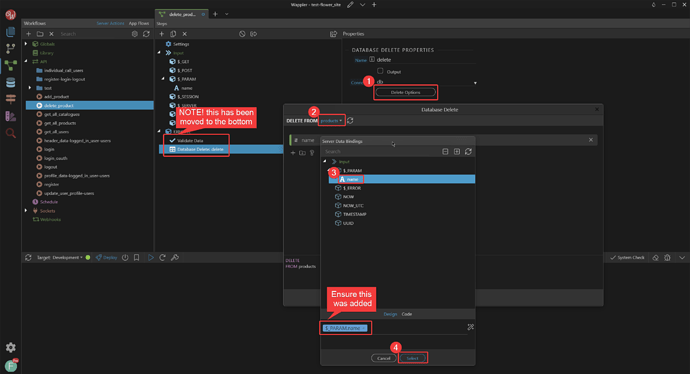The width and height of the screenshot is (690, 374).
Task: Remove the name condition row with X
Action: pos(591,140)
